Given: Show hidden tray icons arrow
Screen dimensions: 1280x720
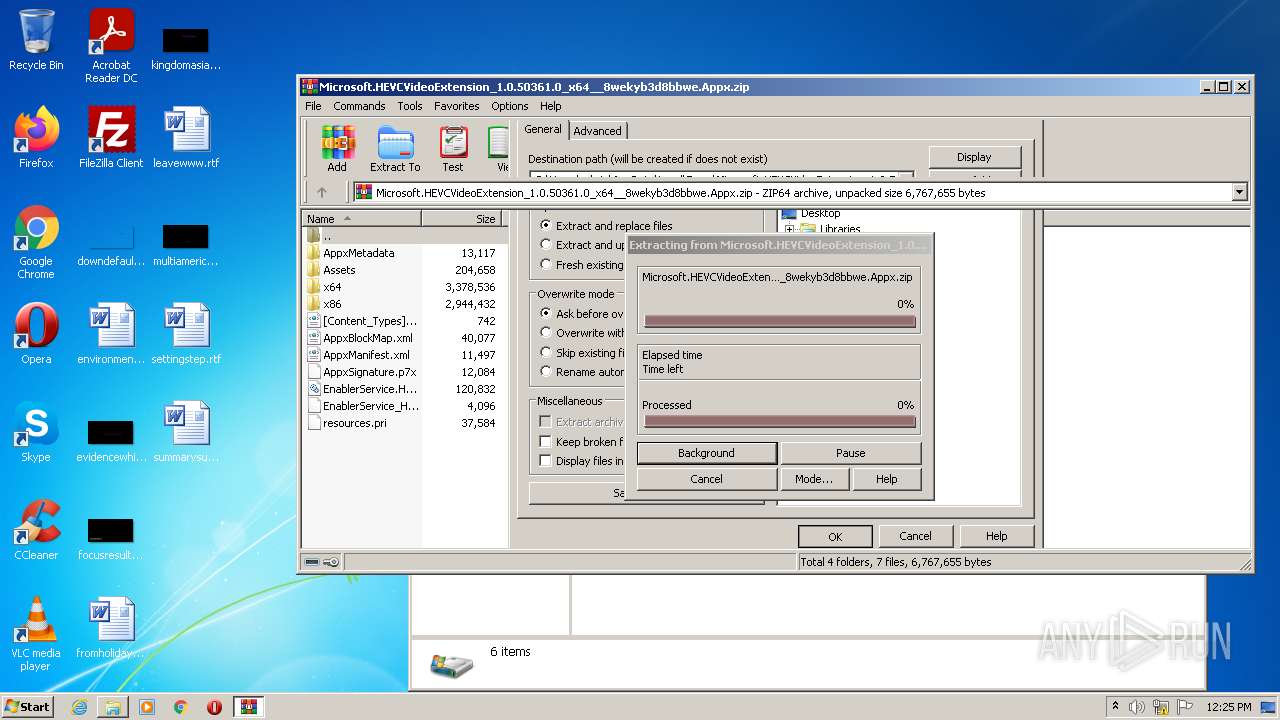Looking at the screenshot, I should pos(1116,706).
